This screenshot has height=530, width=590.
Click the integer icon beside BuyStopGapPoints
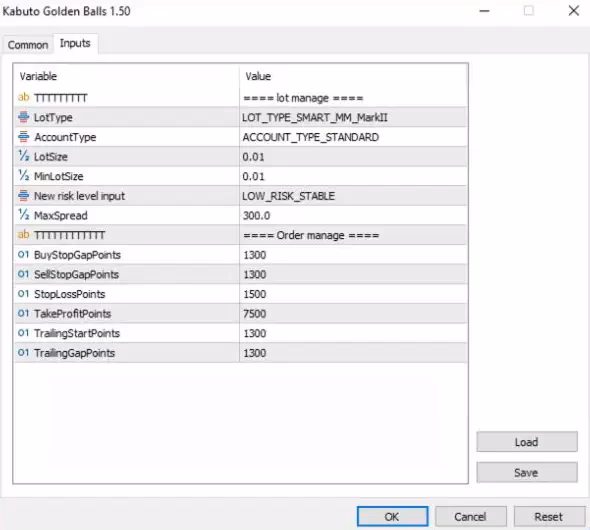(23, 255)
